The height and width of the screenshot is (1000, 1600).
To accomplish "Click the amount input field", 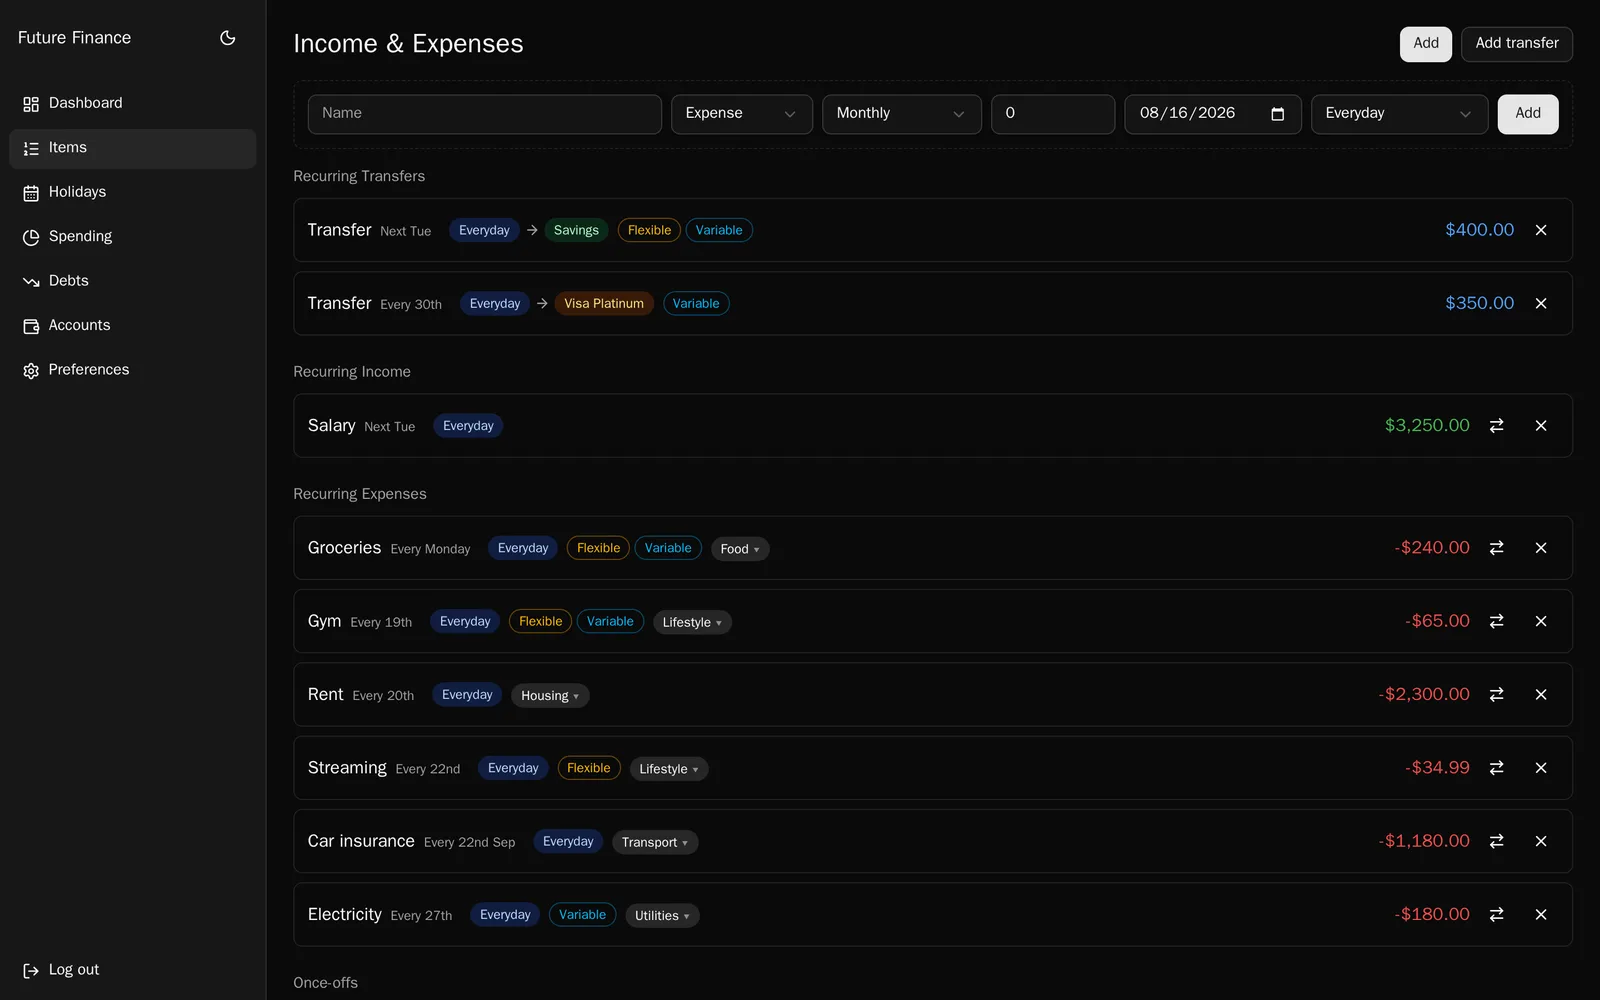I will 1053,114.
